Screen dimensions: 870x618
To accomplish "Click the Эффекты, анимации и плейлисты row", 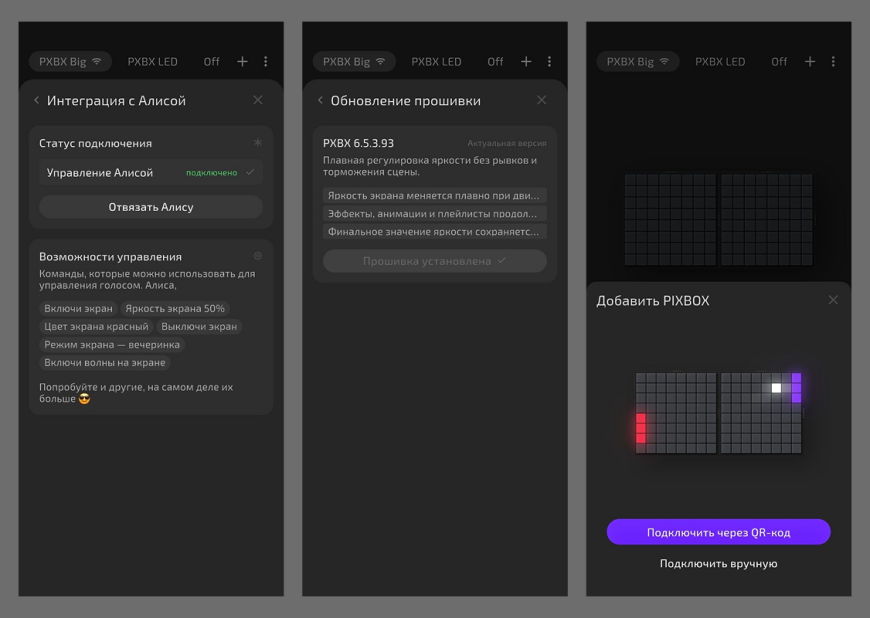I will [x=434, y=213].
